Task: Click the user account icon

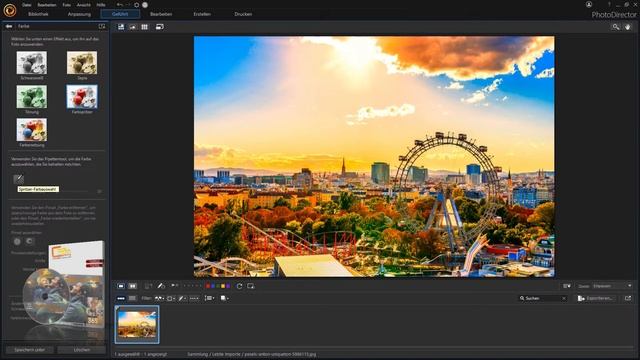Action: (x=589, y=4)
